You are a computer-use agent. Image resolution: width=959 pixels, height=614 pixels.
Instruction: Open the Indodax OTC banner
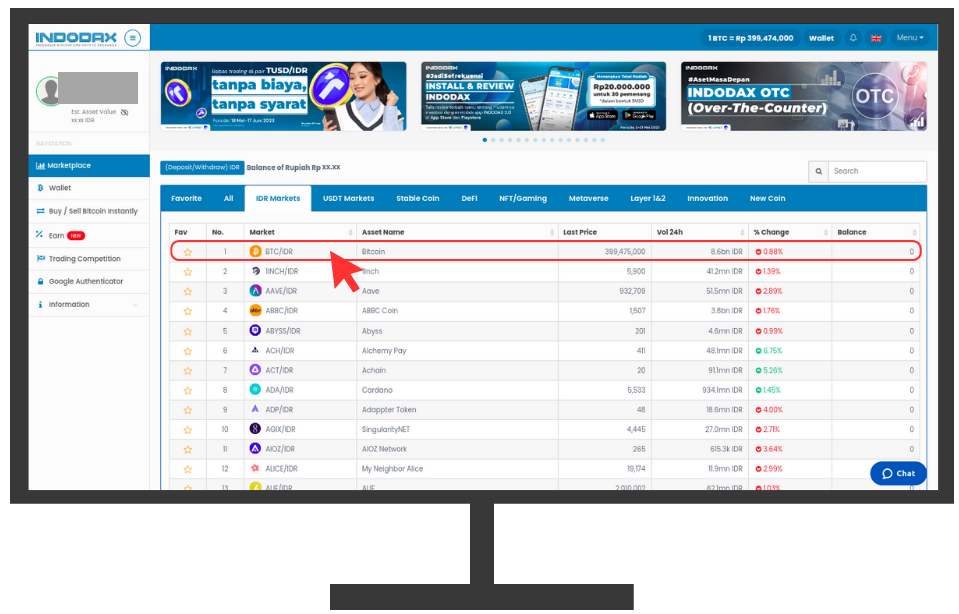pyautogui.click(x=804, y=96)
